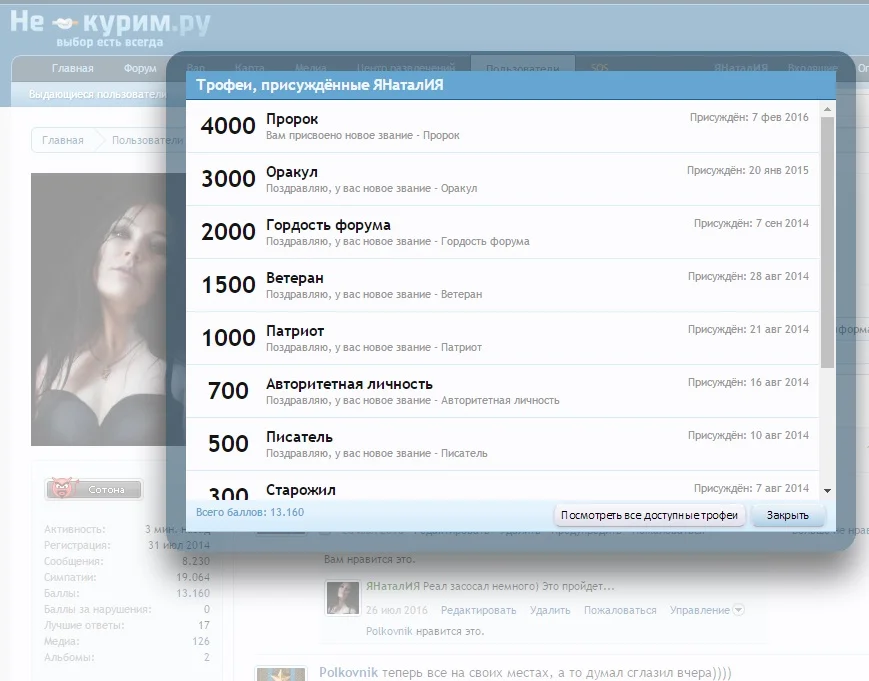
Task: Click the Главная breadcrumb link
Action: 63,140
